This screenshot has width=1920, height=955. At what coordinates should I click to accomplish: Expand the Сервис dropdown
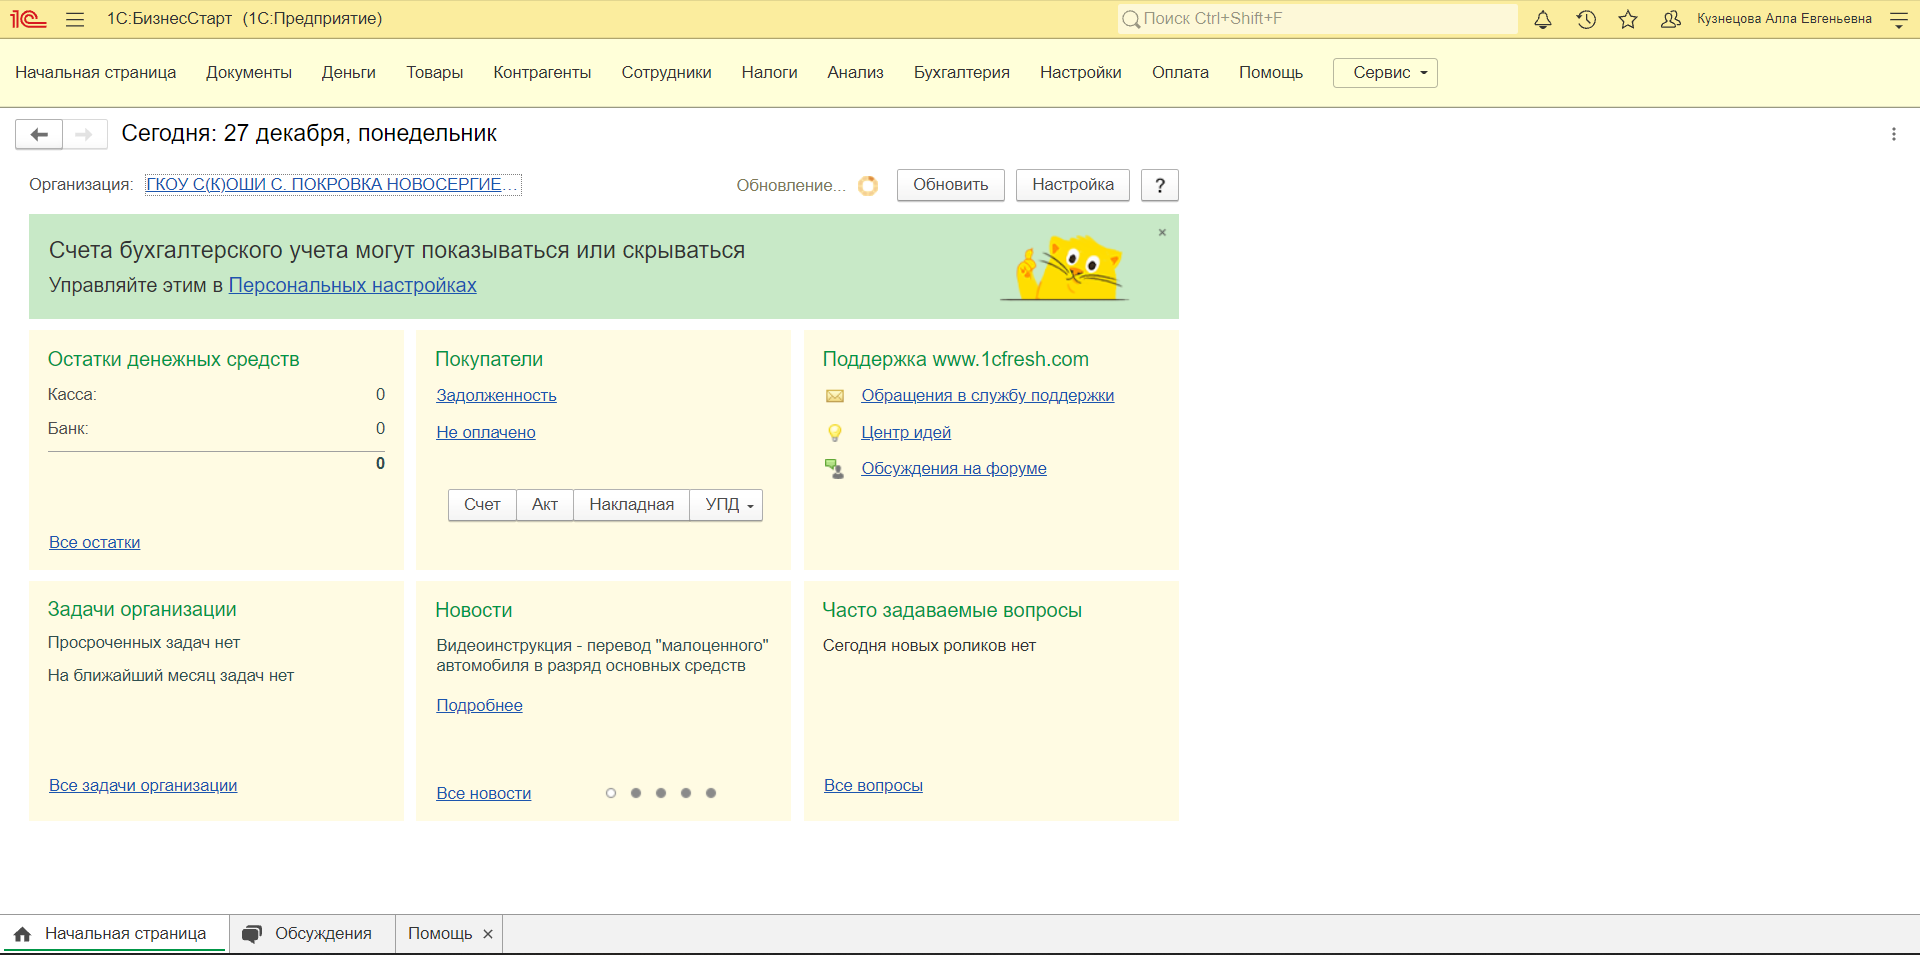pyautogui.click(x=1385, y=73)
